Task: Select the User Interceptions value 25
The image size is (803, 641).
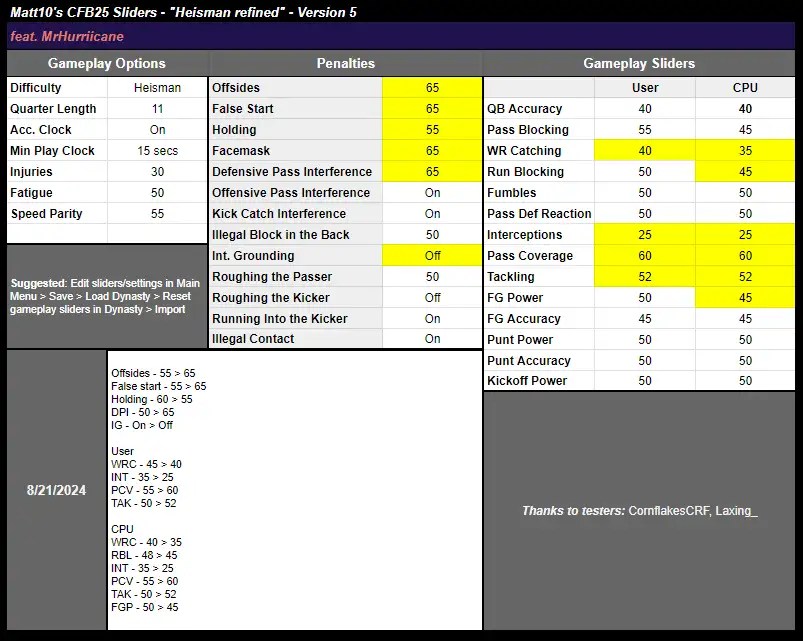Action: 645,234
